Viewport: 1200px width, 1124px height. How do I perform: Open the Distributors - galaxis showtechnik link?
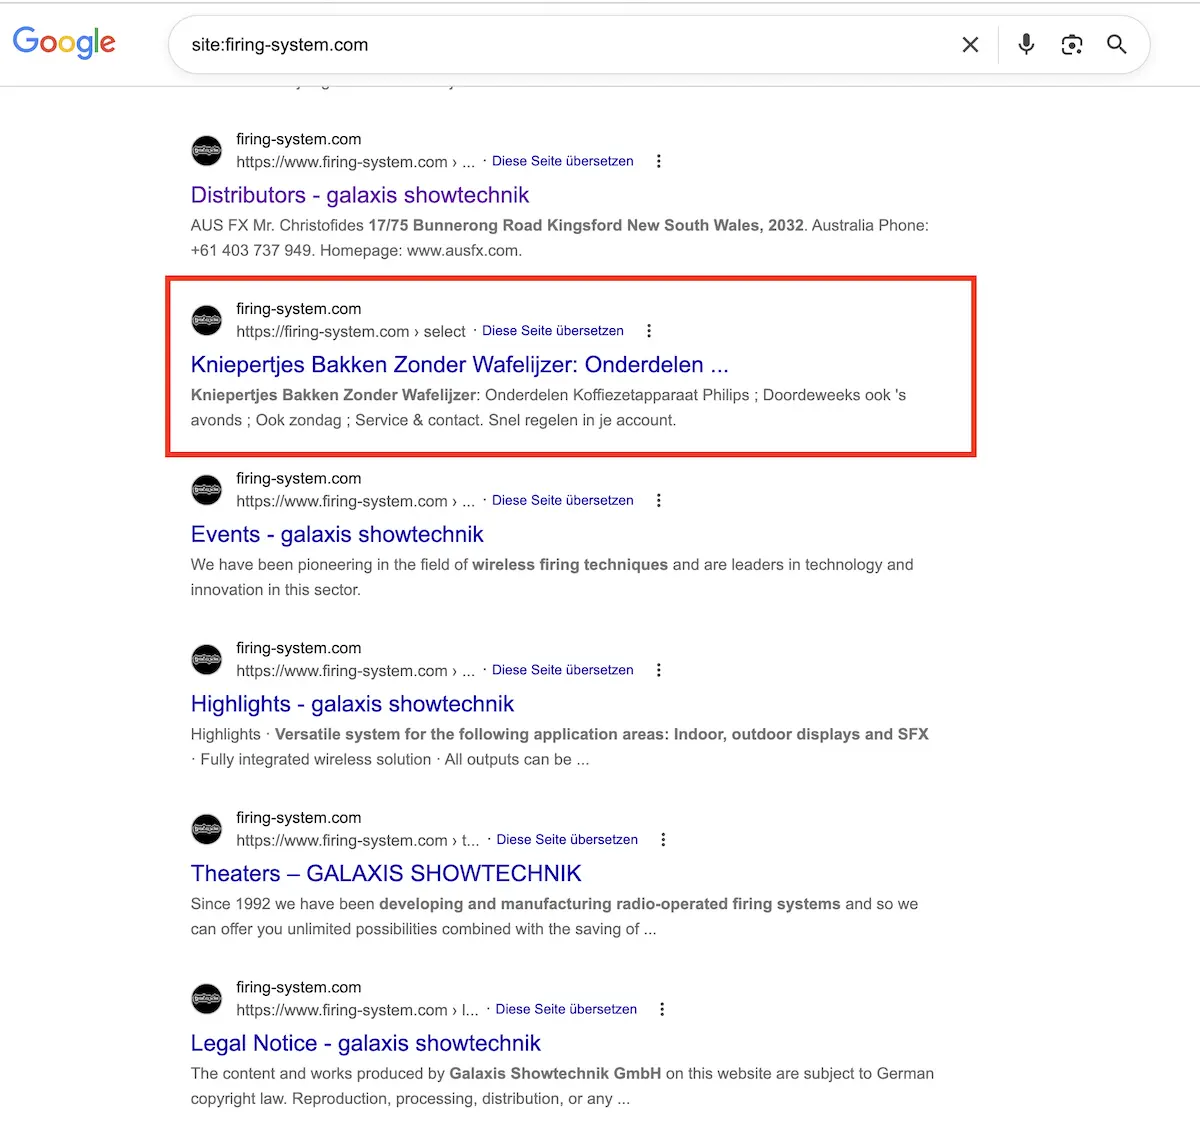pos(359,194)
